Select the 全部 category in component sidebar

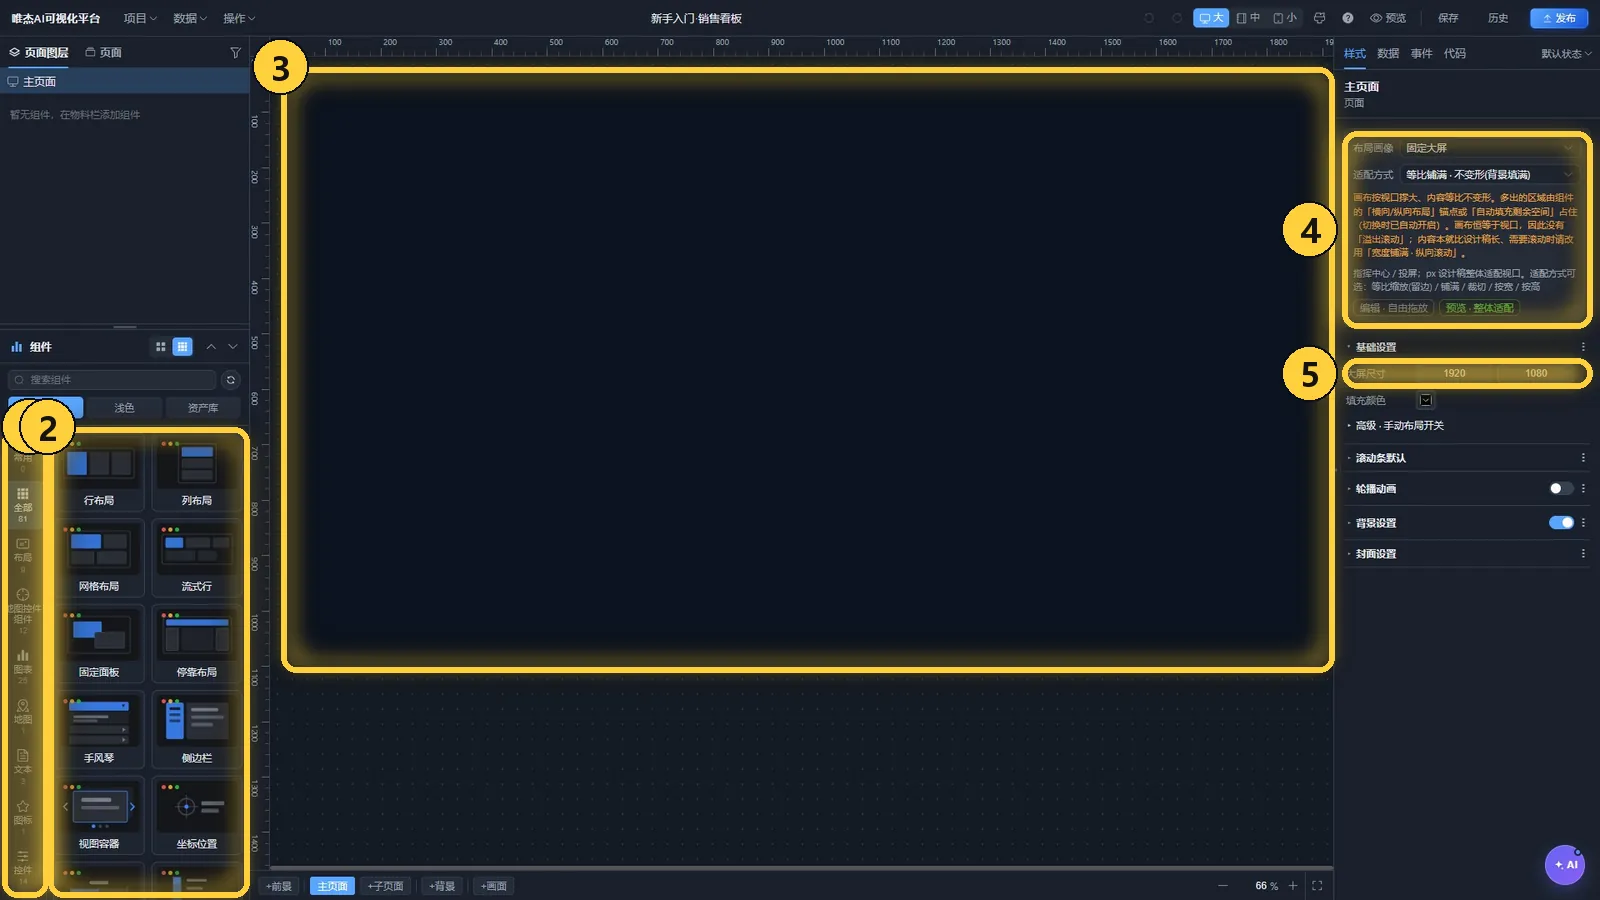tap(23, 505)
